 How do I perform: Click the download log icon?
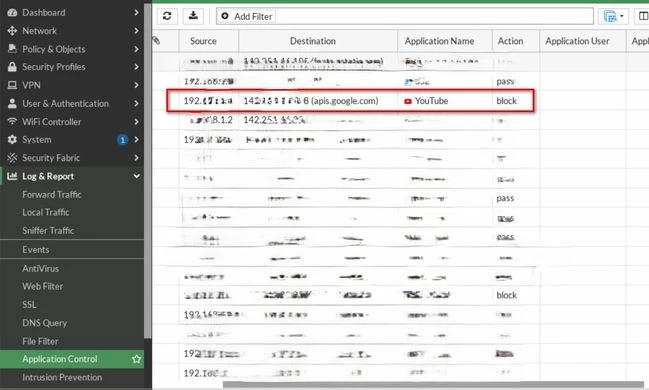pyautogui.click(x=193, y=16)
